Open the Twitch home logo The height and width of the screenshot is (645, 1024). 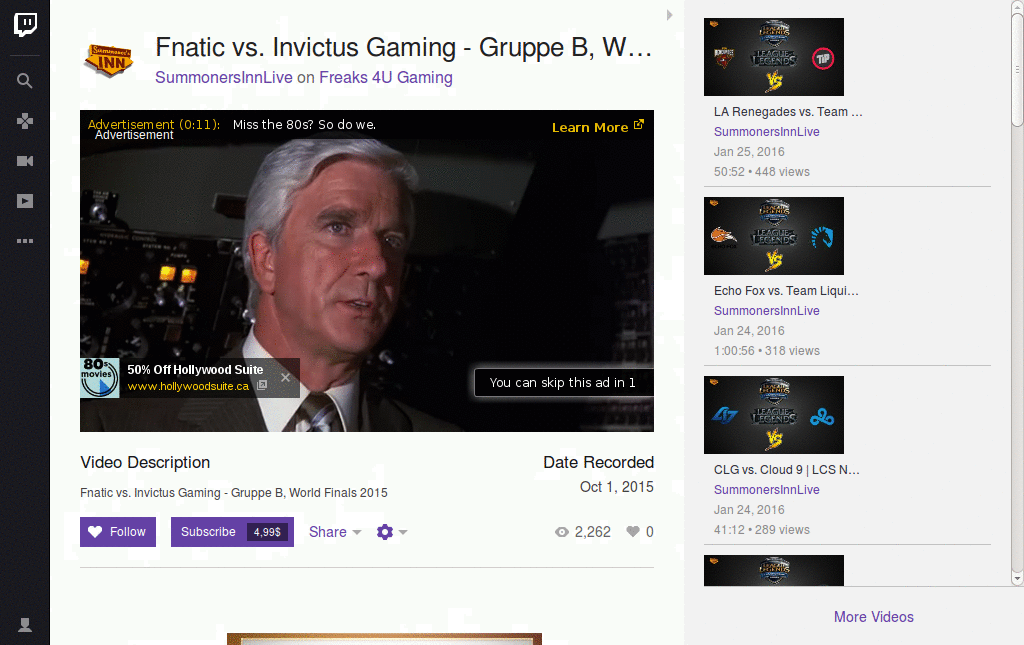25,25
